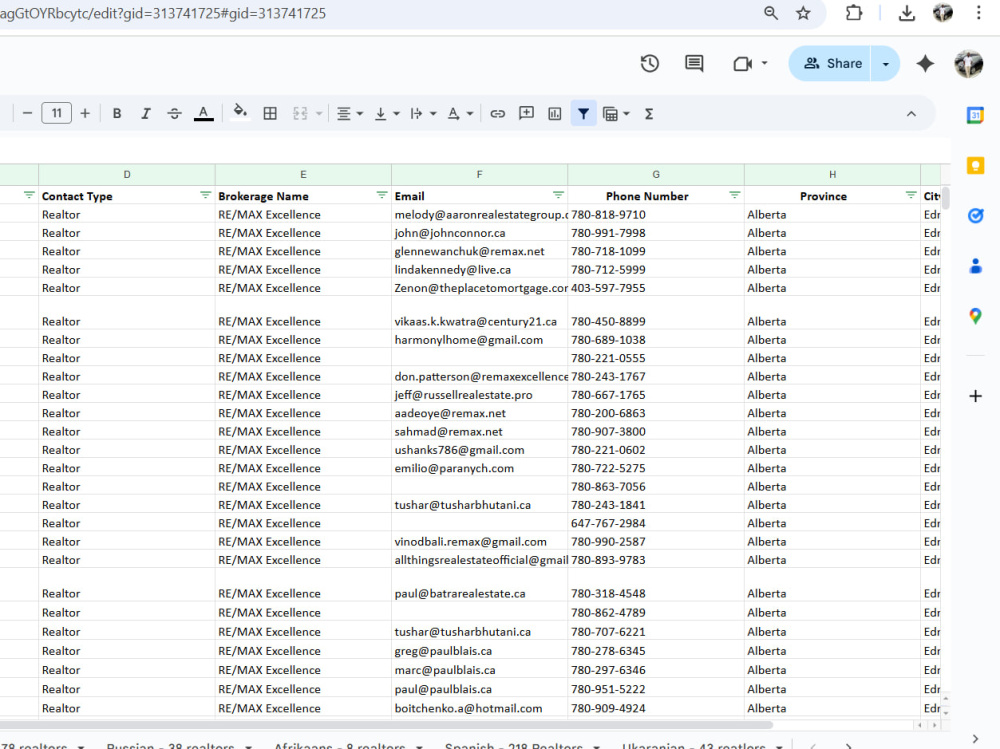Open the borders tool
Image resolution: width=1000 pixels, height=749 pixels.
270,114
